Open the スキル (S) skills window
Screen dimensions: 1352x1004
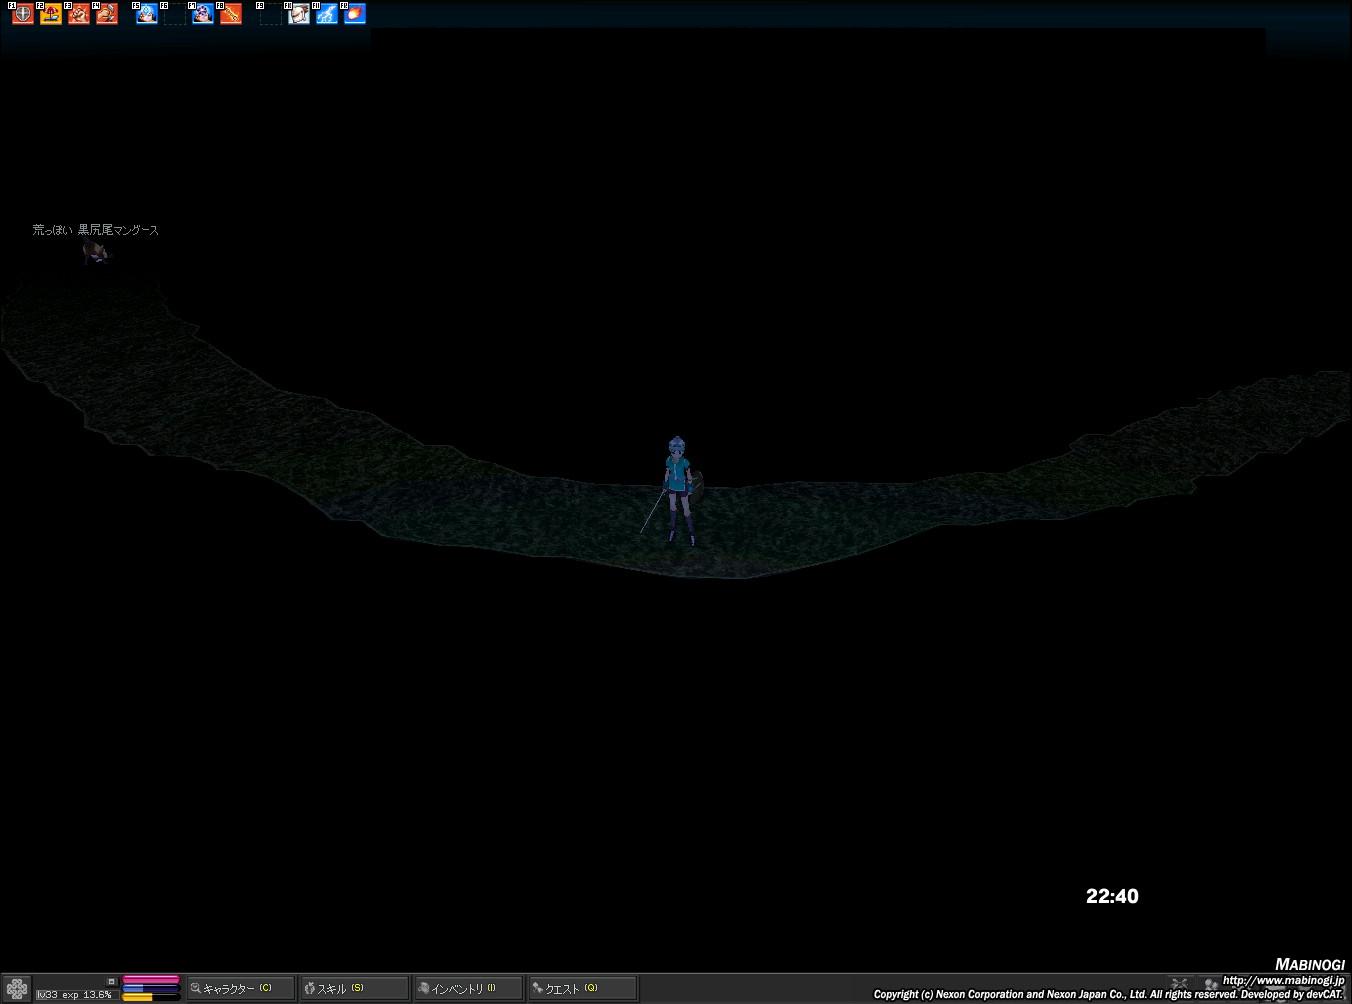click(x=354, y=988)
